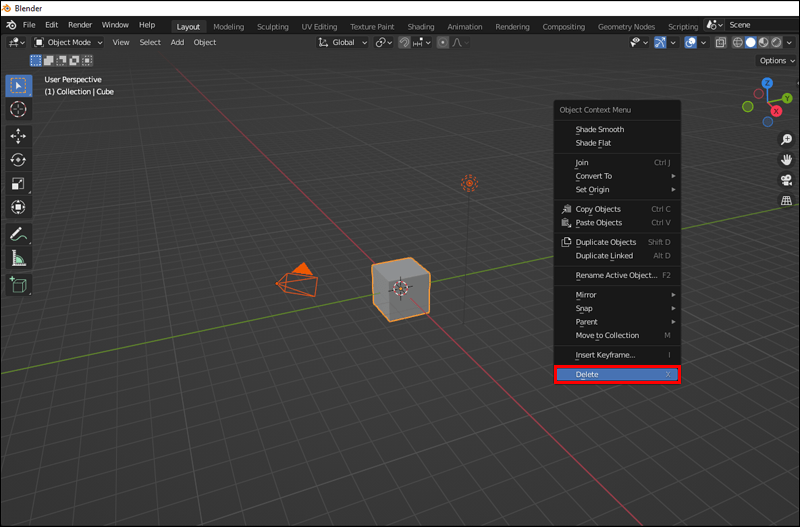Click the camera view icon in viewport

coord(786,180)
